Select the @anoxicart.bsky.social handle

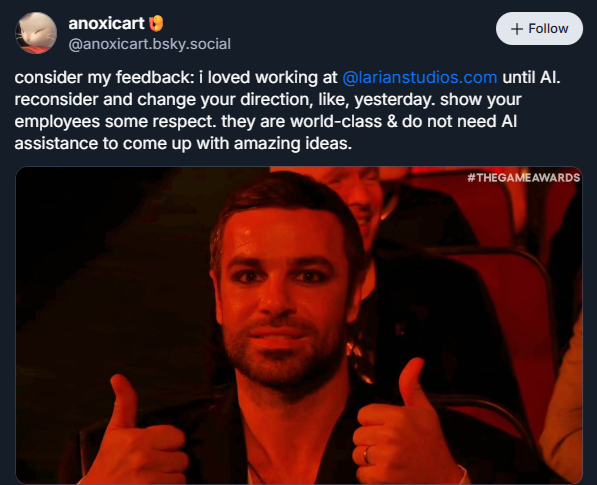(150, 44)
